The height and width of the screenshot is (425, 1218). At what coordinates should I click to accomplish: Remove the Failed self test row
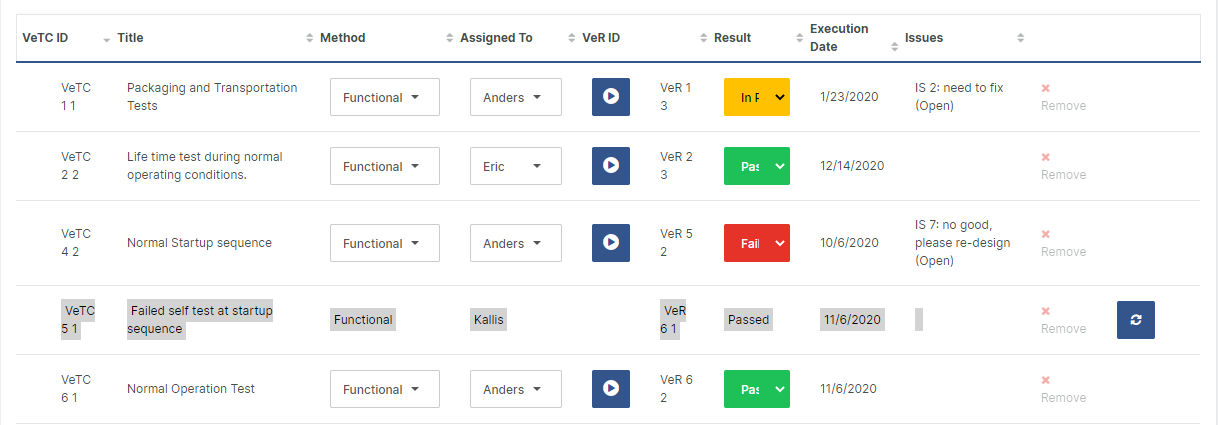(x=1062, y=320)
